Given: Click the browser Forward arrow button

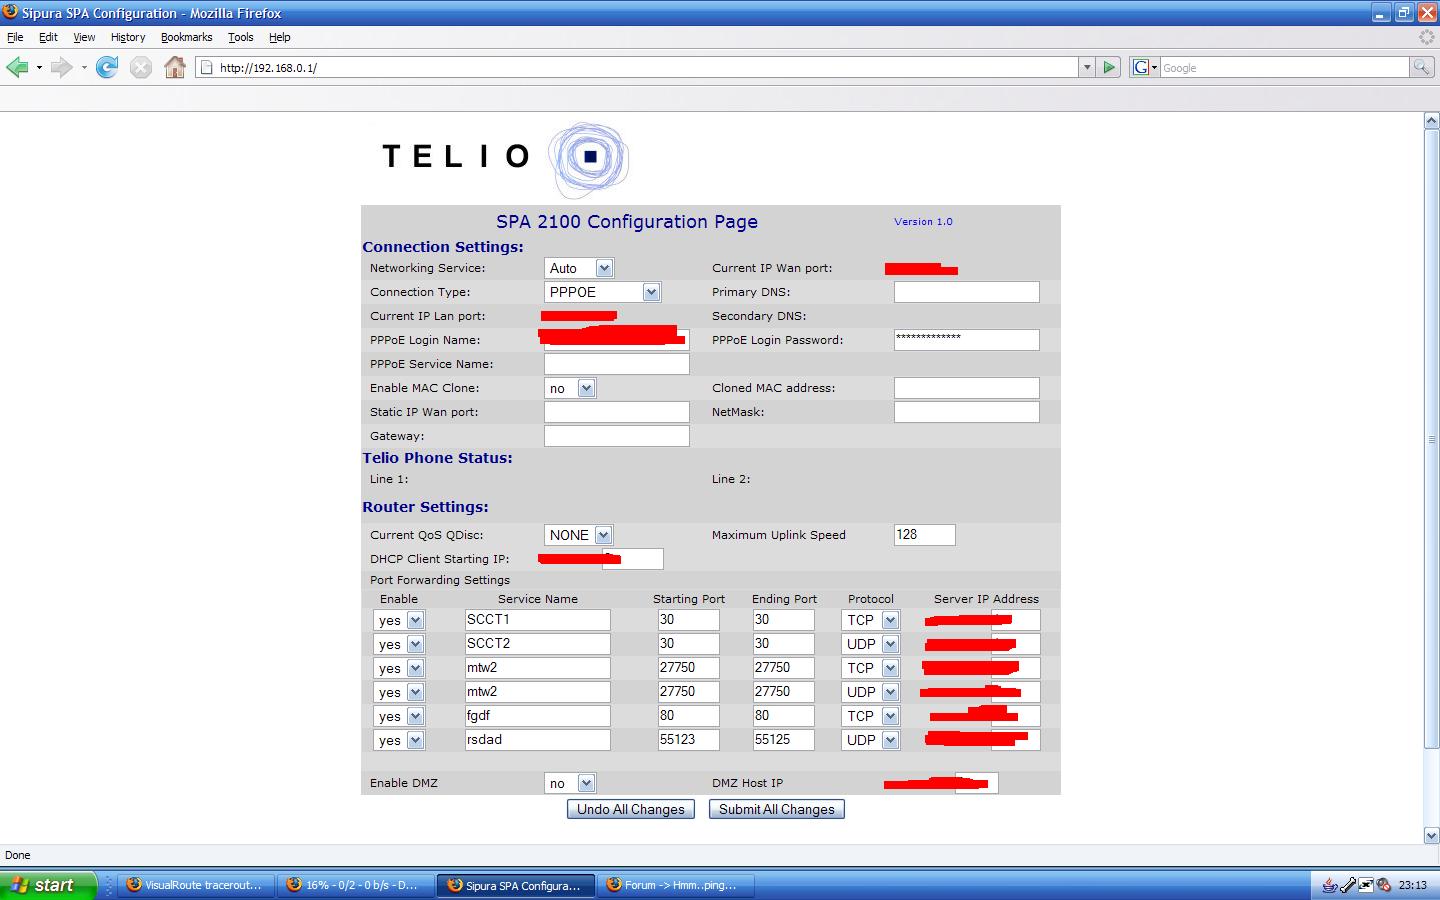Looking at the screenshot, I should click(x=61, y=67).
